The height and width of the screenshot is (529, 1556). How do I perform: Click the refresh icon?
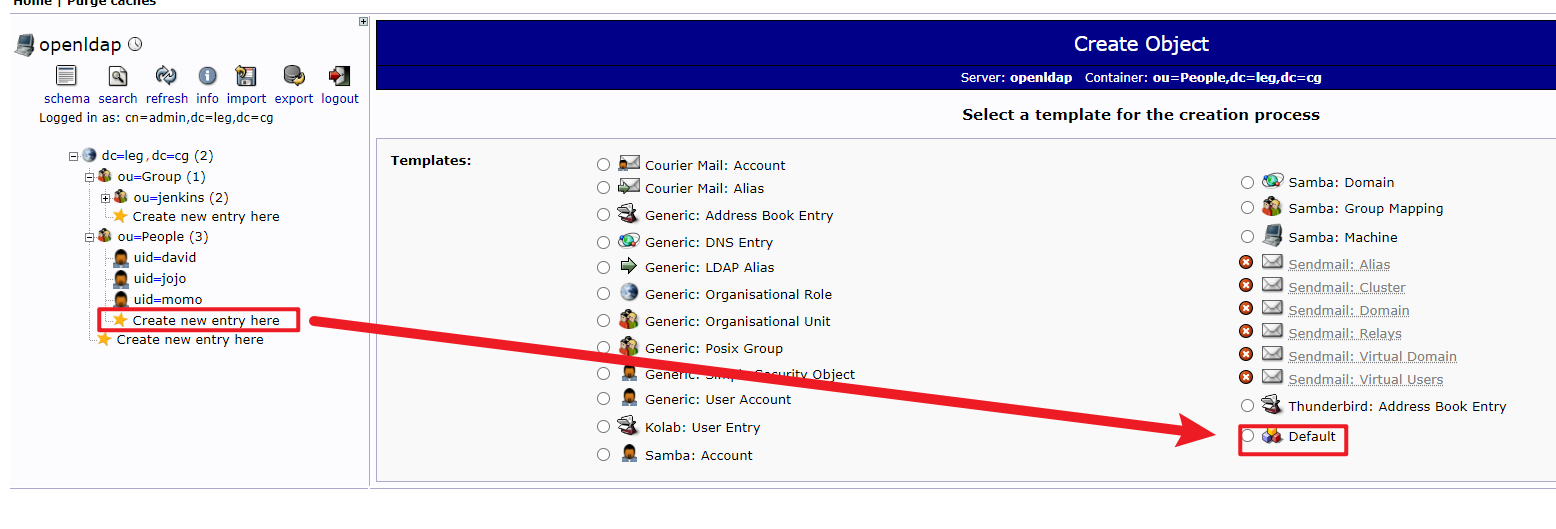[x=166, y=76]
